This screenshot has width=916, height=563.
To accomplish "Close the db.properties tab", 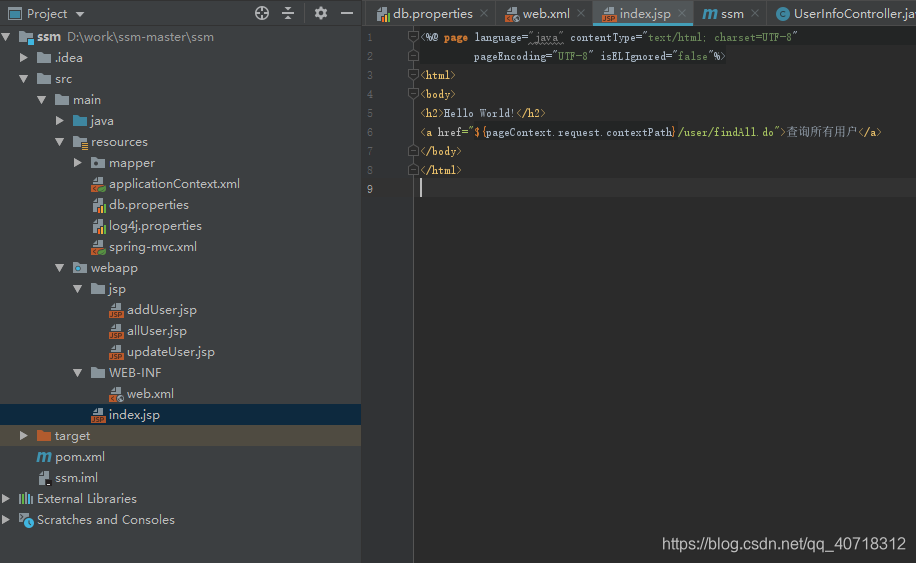I will pyautogui.click(x=484, y=13).
